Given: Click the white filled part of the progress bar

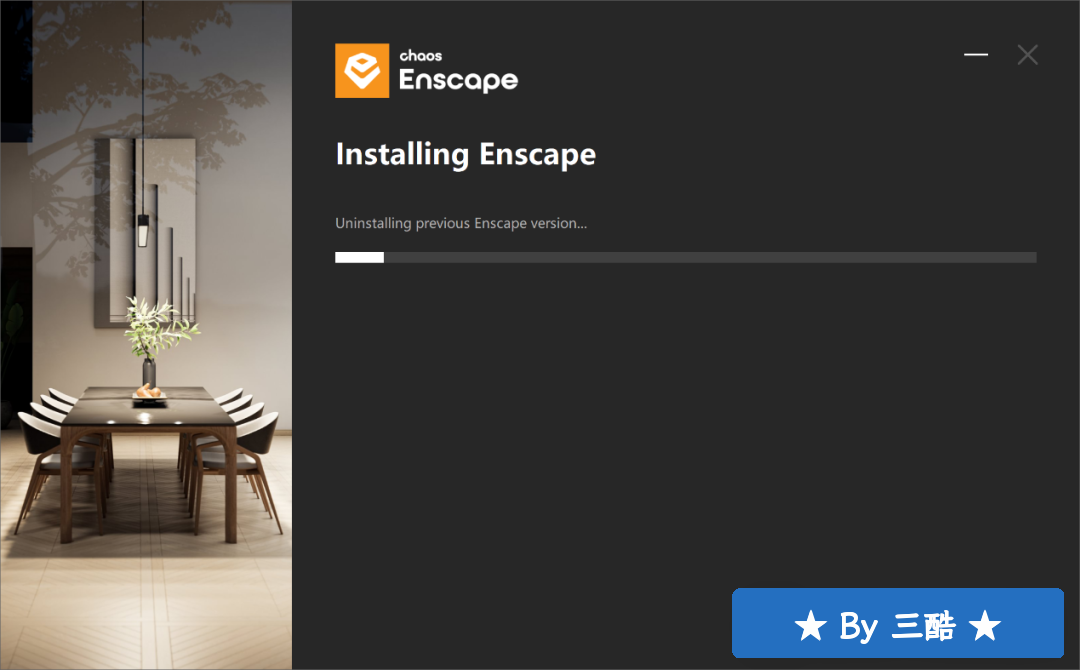Looking at the screenshot, I should [360, 258].
